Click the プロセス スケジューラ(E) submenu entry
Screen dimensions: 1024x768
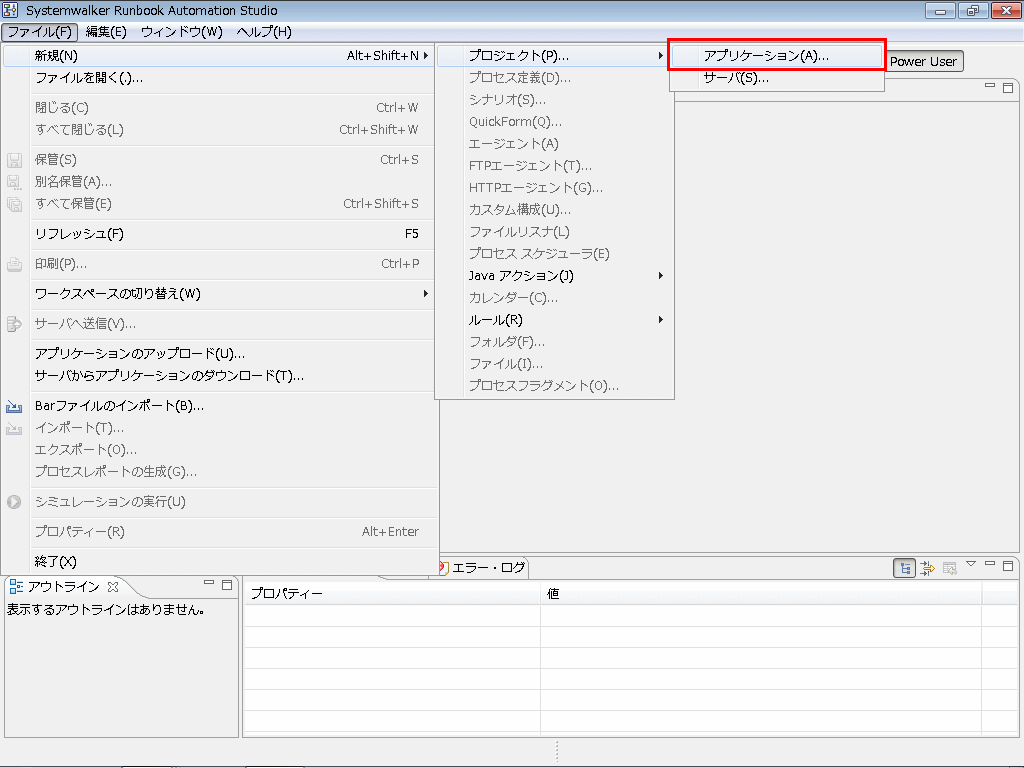coord(554,254)
